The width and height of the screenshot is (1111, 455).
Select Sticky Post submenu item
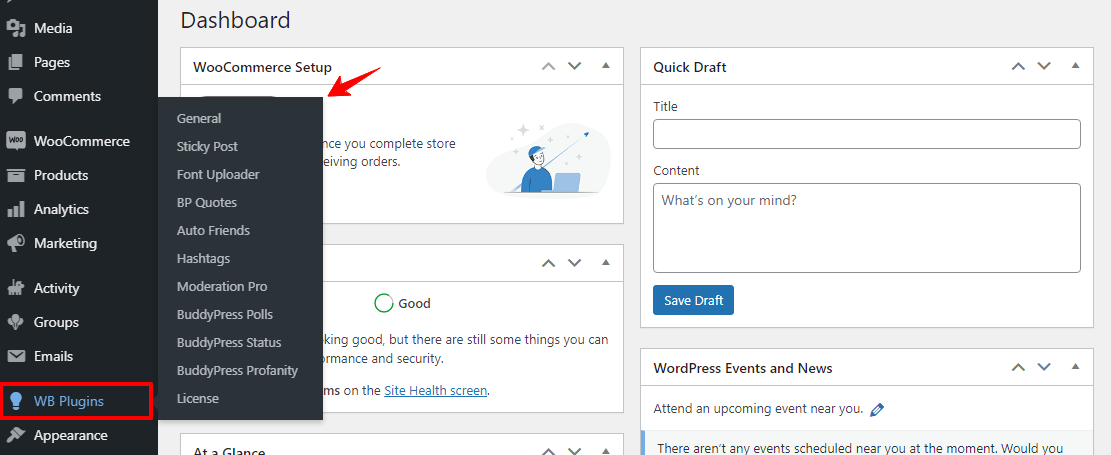(208, 147)
